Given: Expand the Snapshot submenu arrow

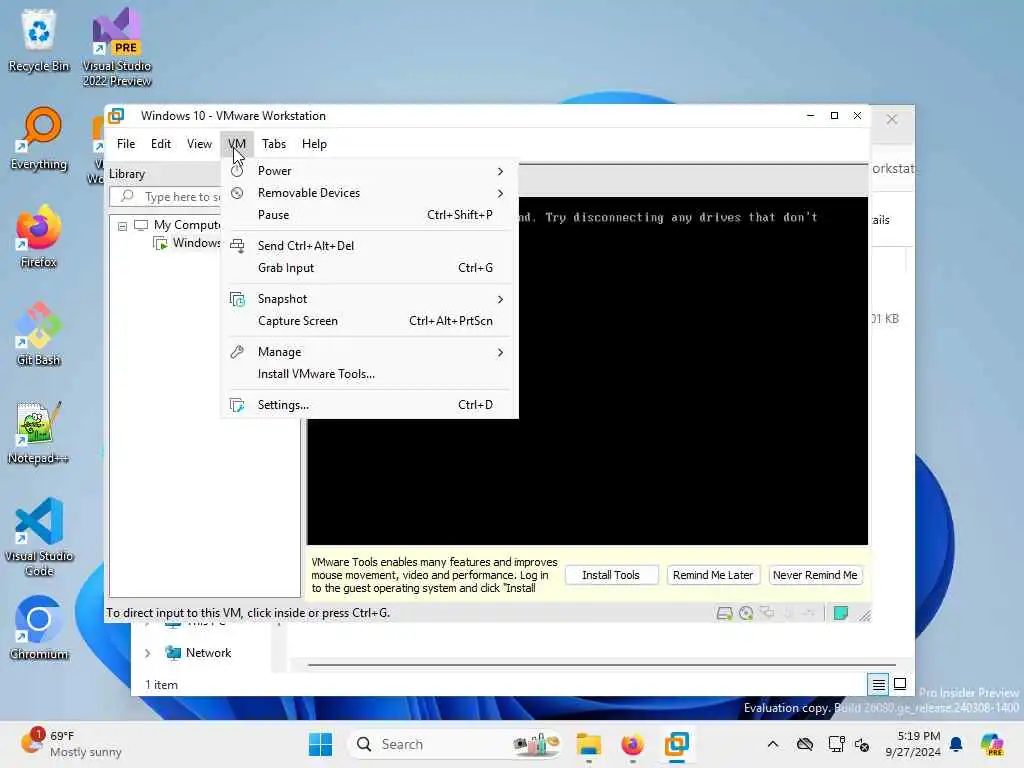Looking at the screenshot, I should [500, 299].
